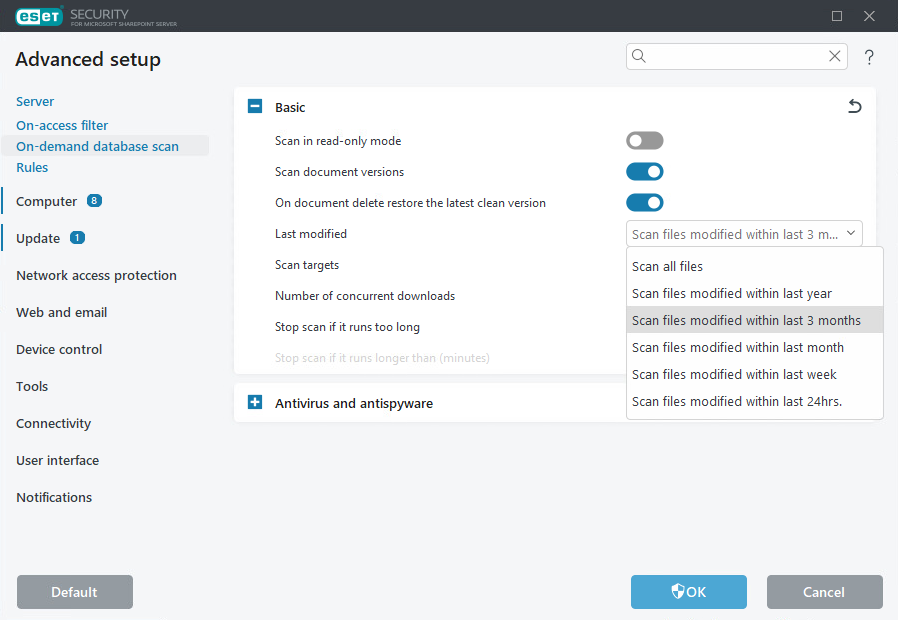
Task: Collapse the Basic section
Action: [x=254, y=106]
